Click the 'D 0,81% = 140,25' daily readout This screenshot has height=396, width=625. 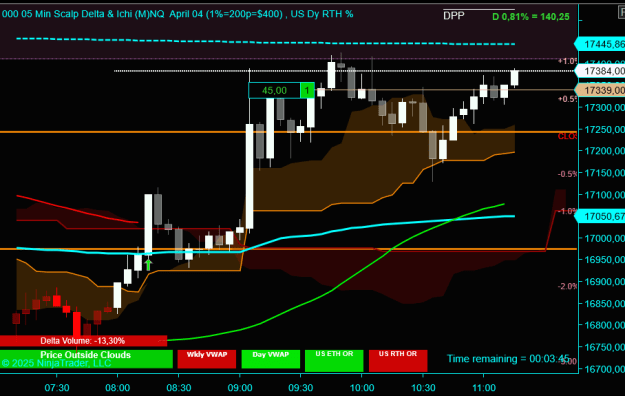point(531,16)
